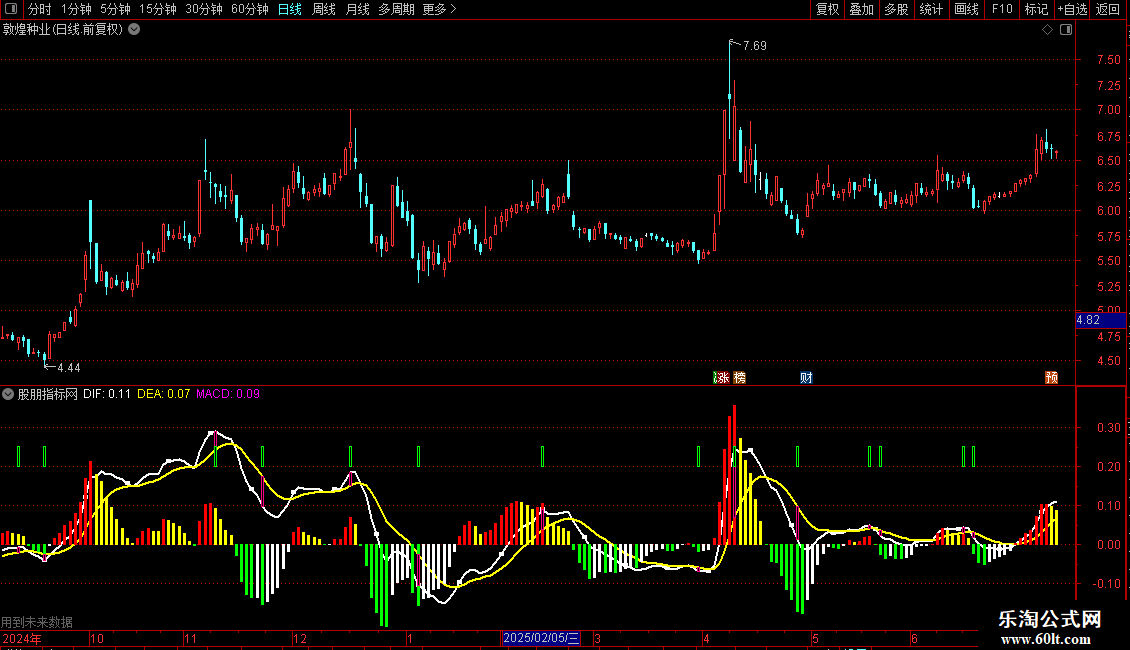Switch to 分时 chart tab

(x=40, y=9)
